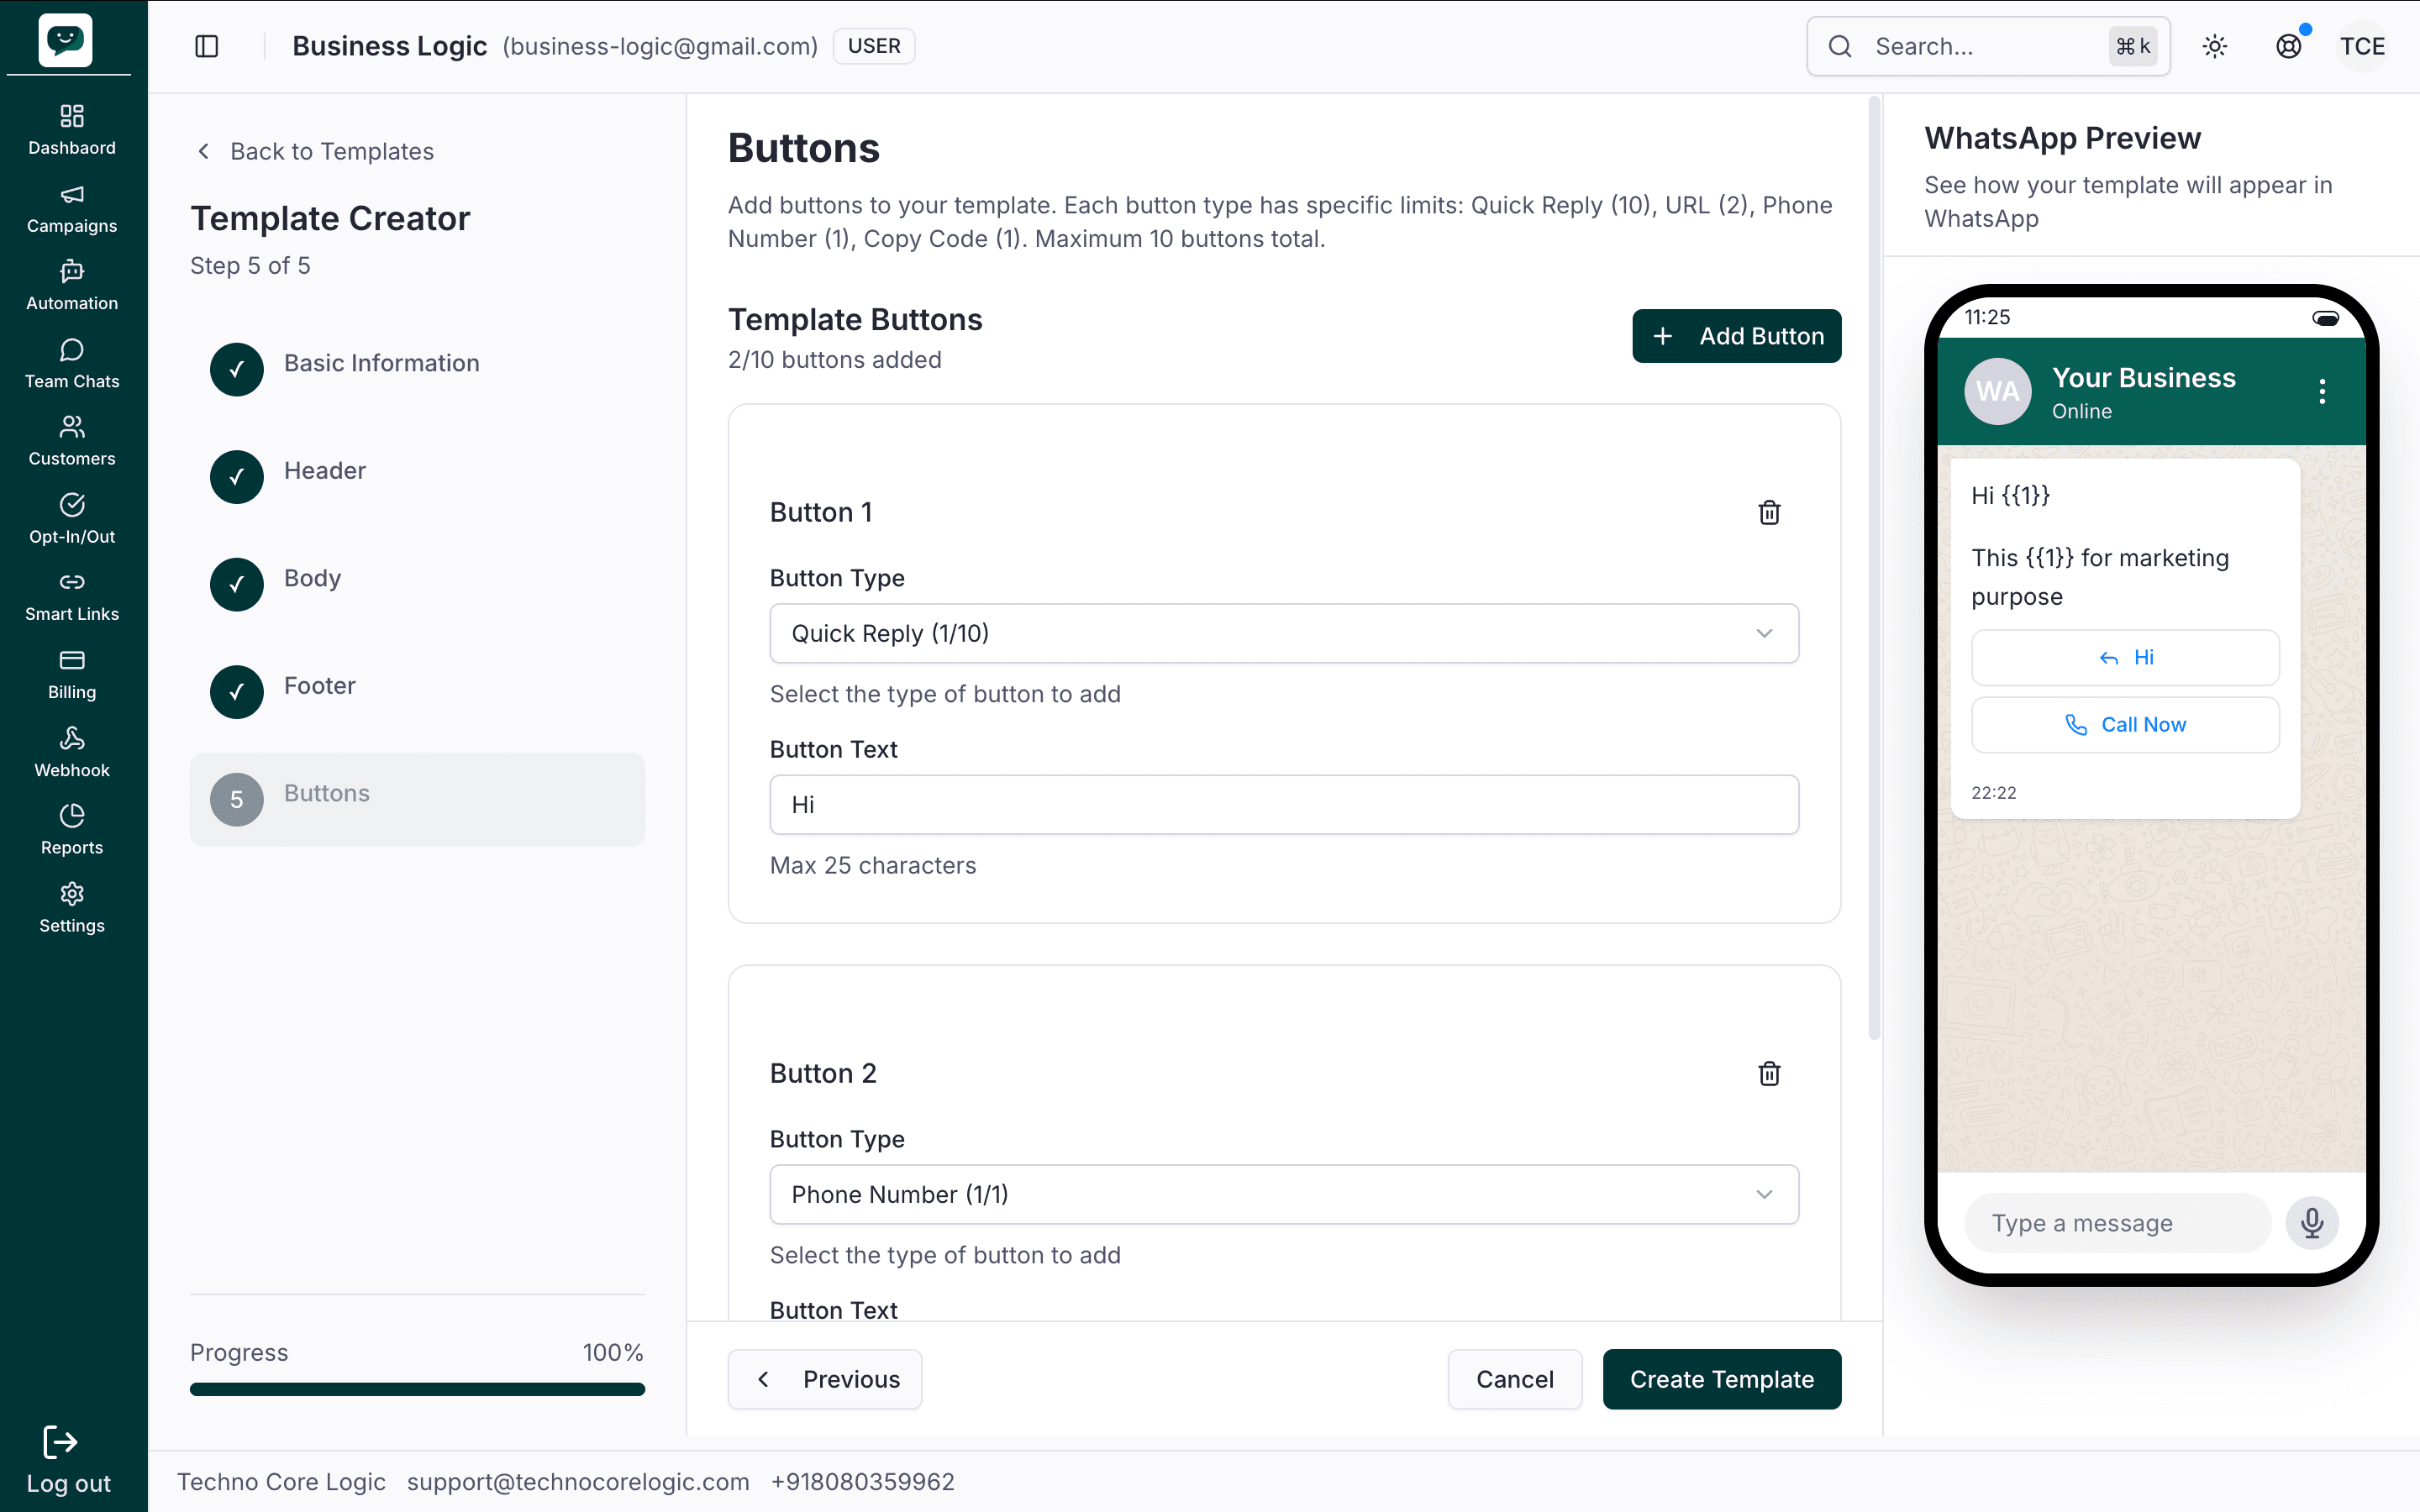
Task: Go to Campaigns in the sidebar
Action: point(72,208)
